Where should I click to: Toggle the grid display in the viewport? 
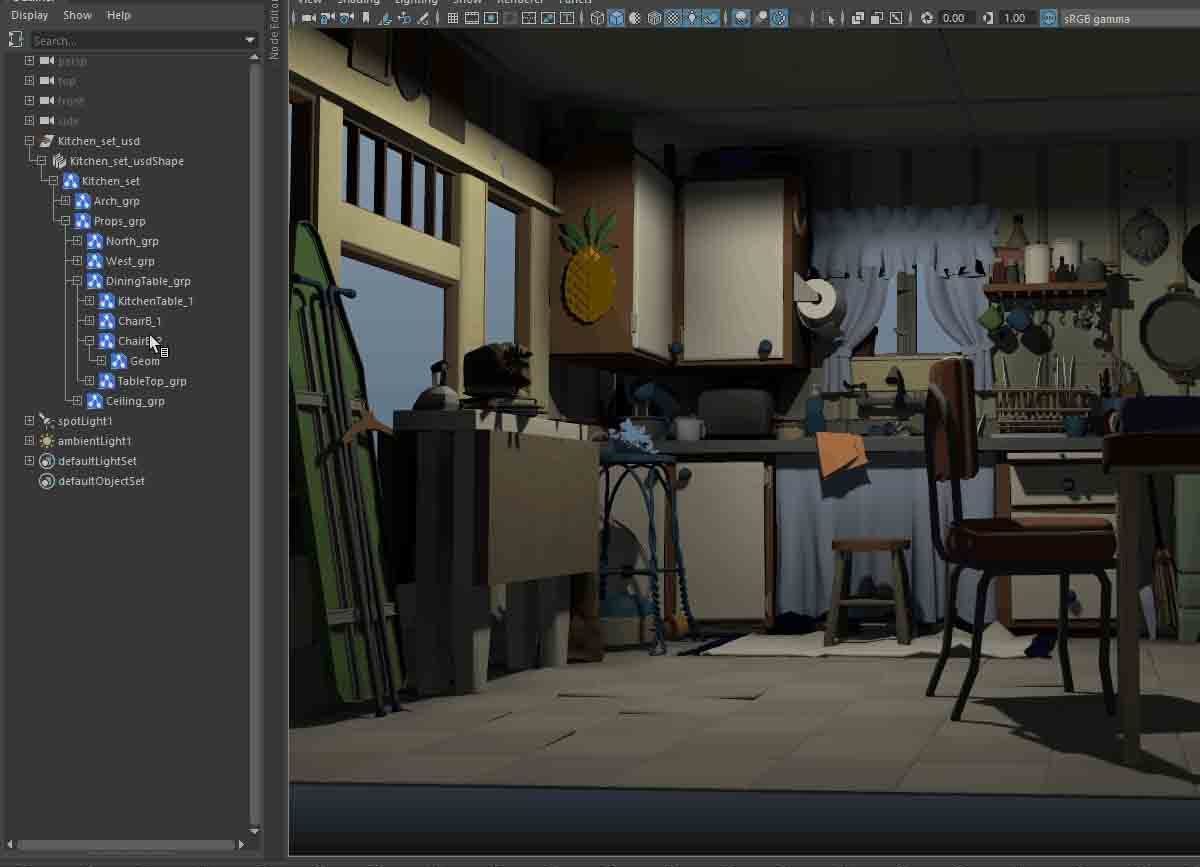452,17
